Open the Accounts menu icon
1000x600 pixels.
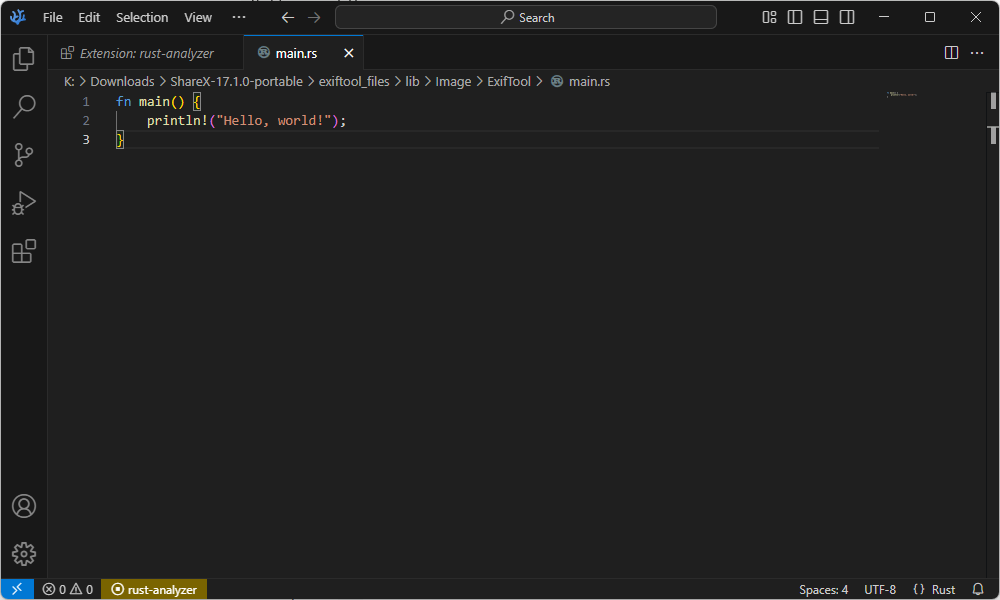(24, 506)
